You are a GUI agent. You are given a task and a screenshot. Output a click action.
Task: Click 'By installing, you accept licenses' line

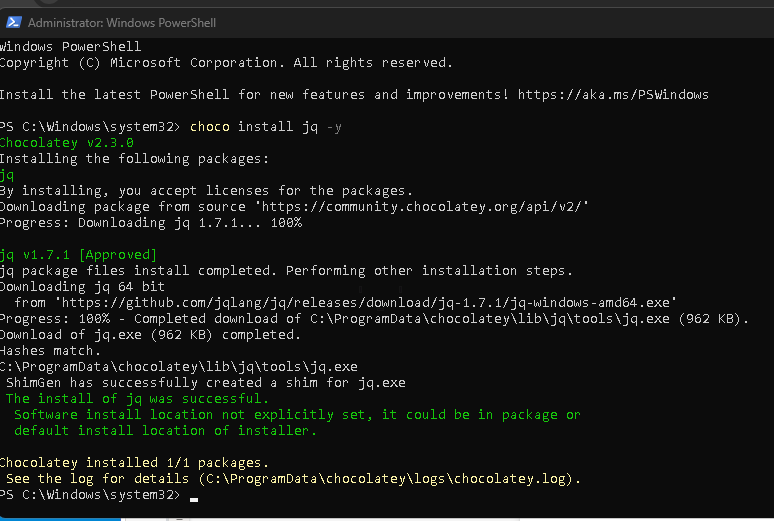pos(206,191)
